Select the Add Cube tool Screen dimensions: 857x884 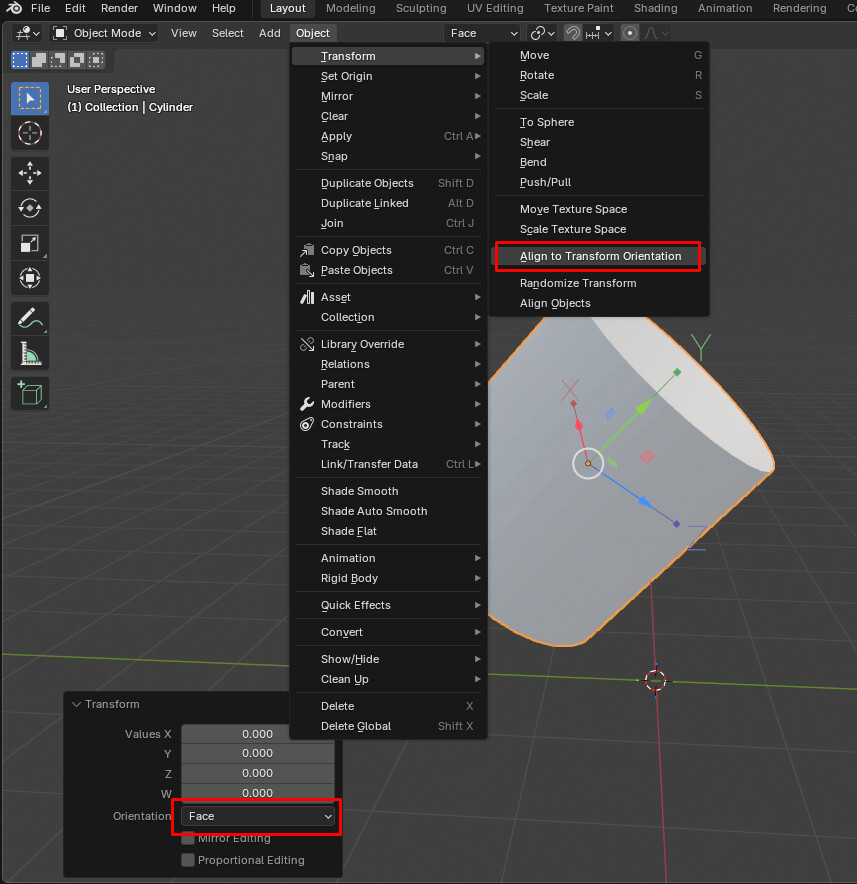30,393
